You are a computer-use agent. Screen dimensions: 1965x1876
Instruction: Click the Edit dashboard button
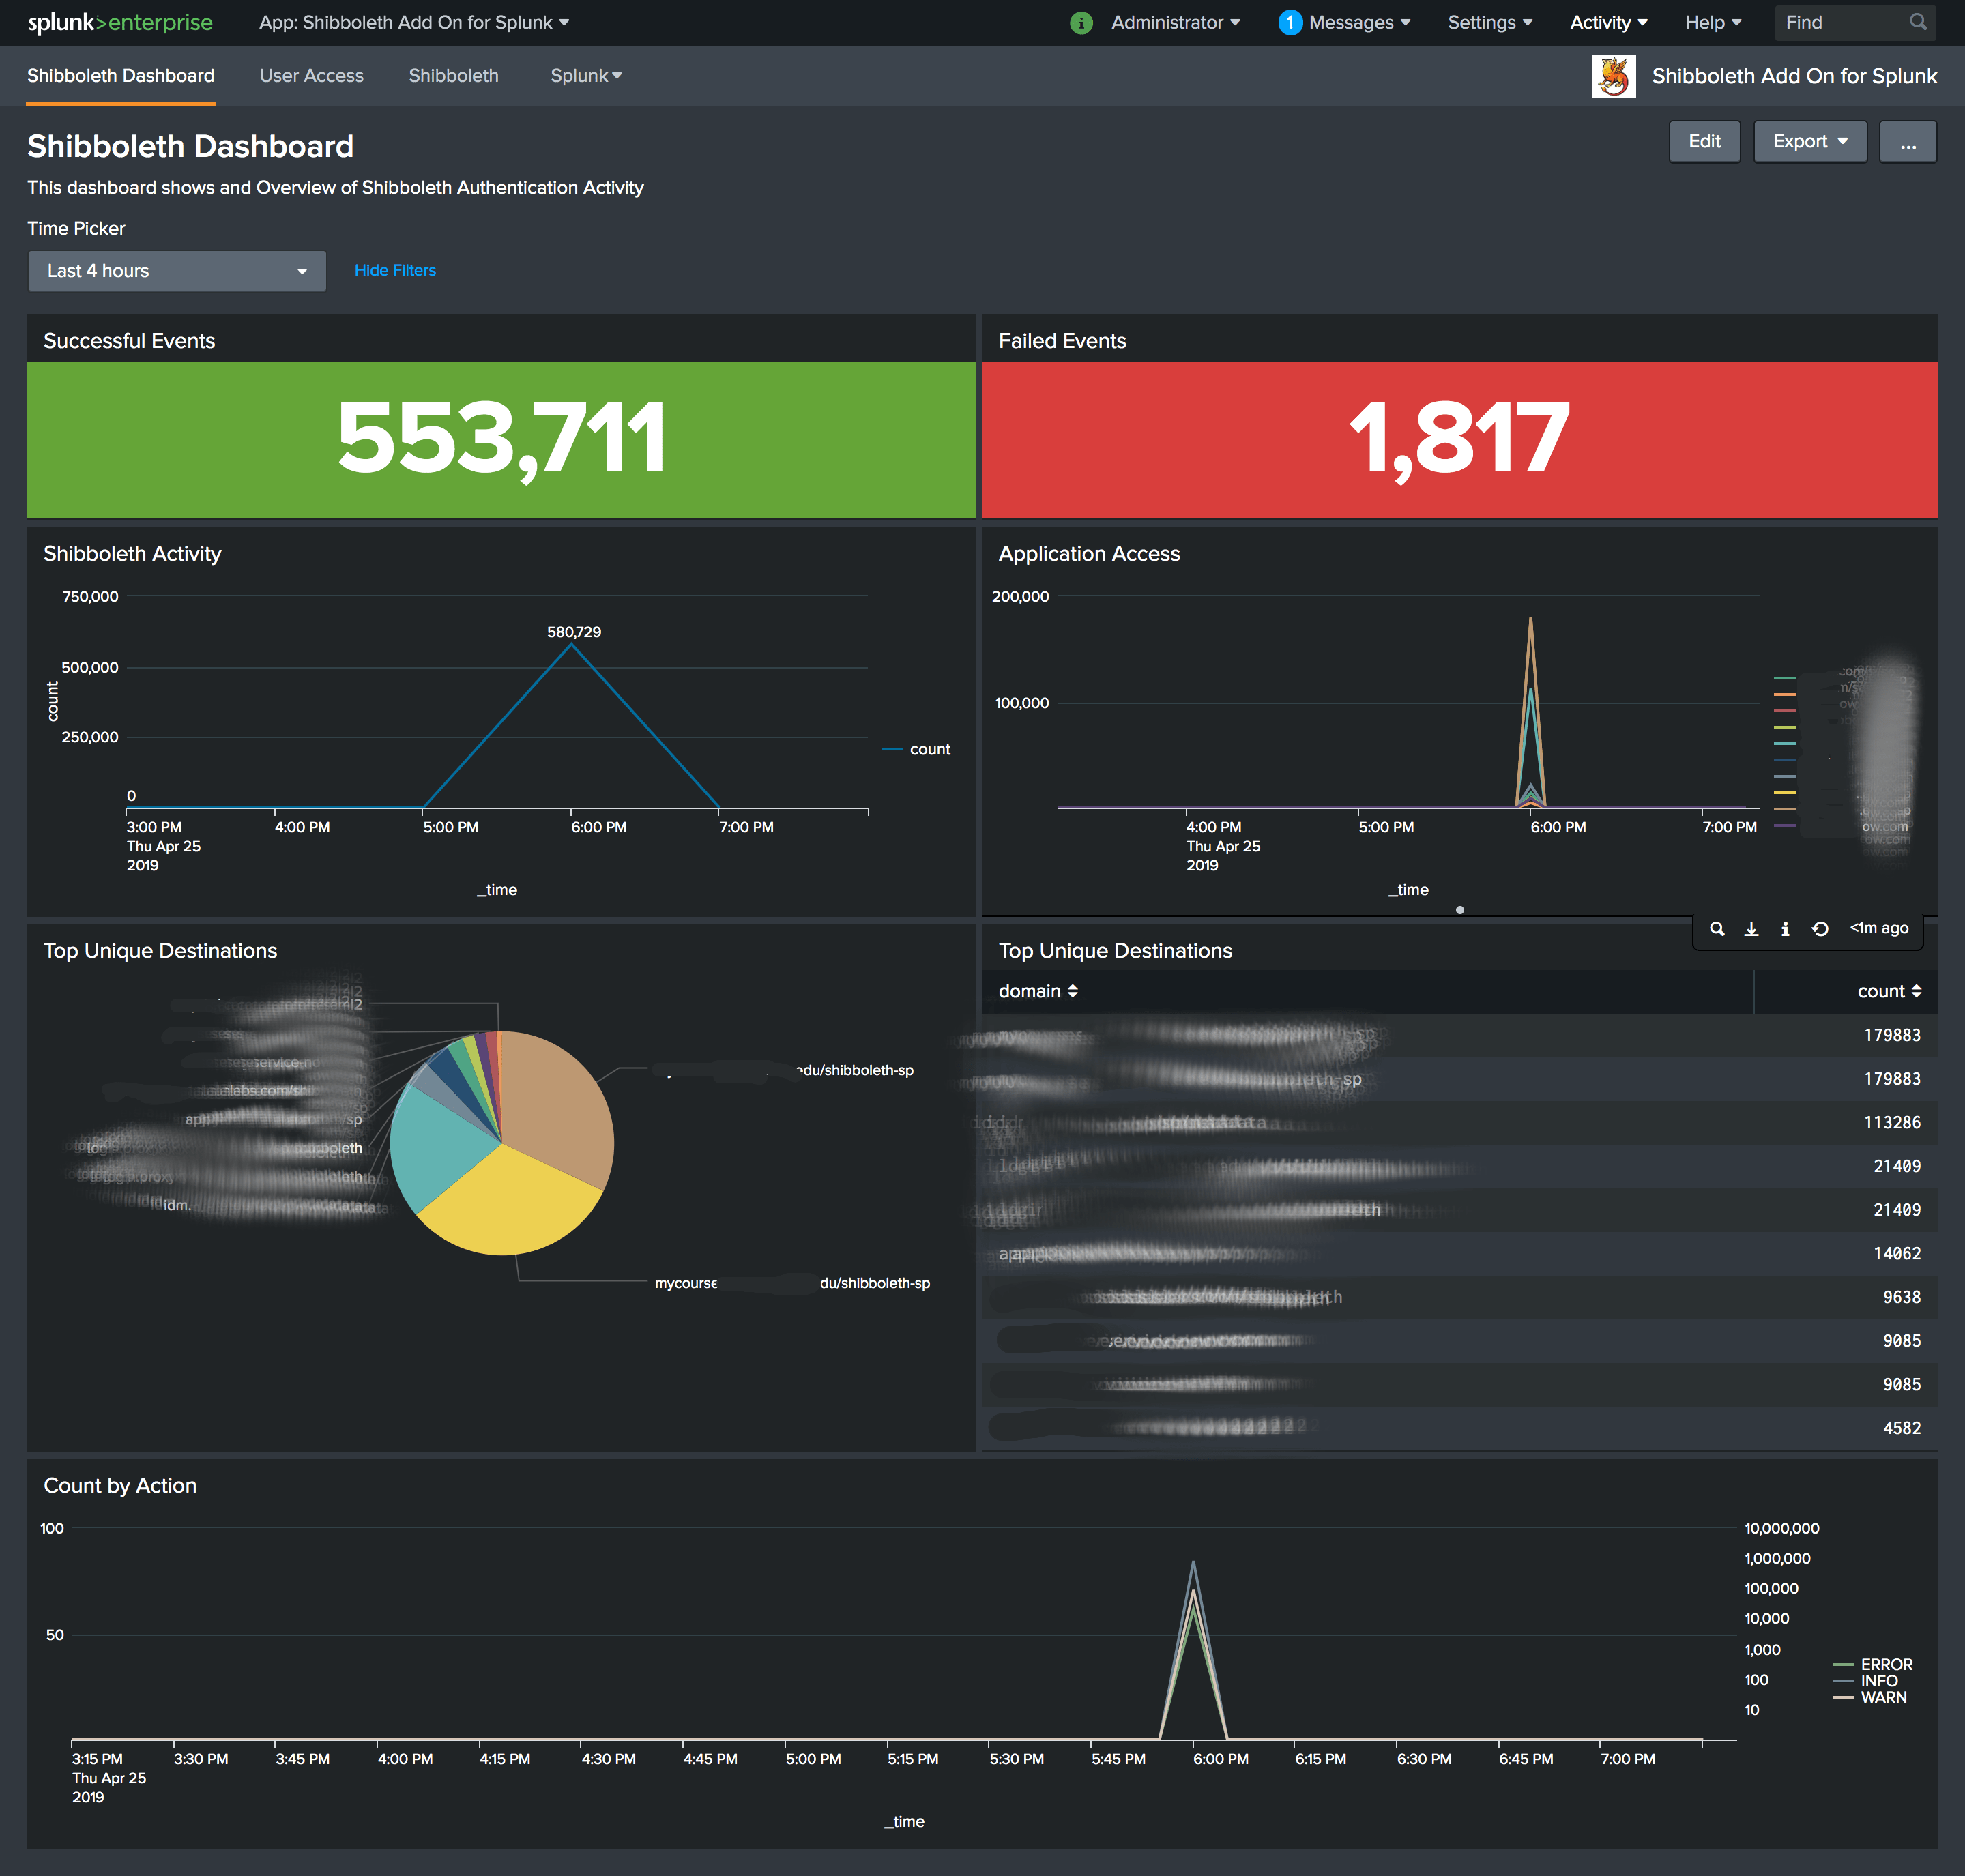tap(1704, 141)
